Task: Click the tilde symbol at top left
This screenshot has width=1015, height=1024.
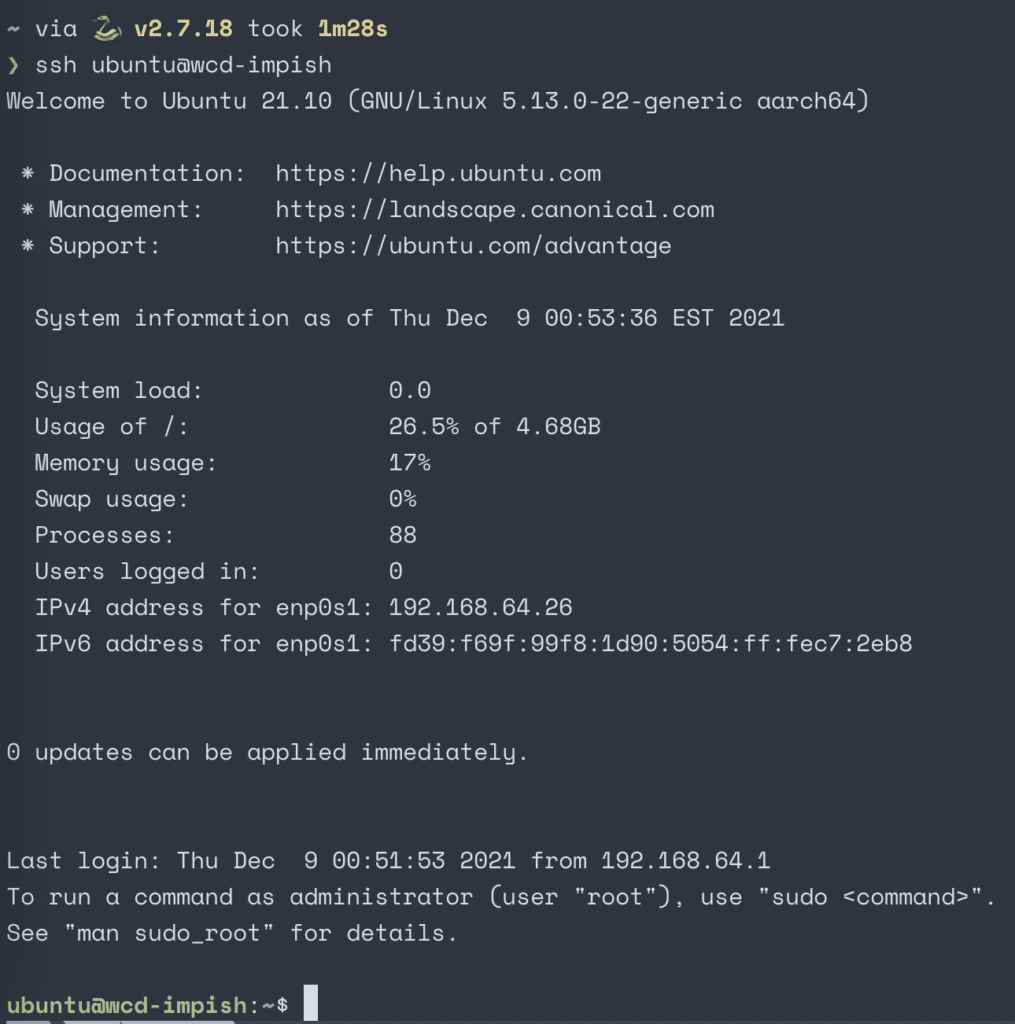Action: [14, 29]
